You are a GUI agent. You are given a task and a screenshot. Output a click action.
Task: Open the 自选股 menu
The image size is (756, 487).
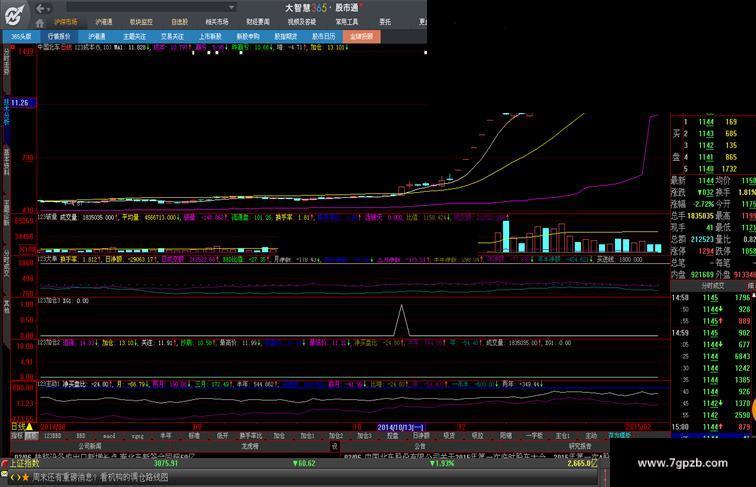179,22
